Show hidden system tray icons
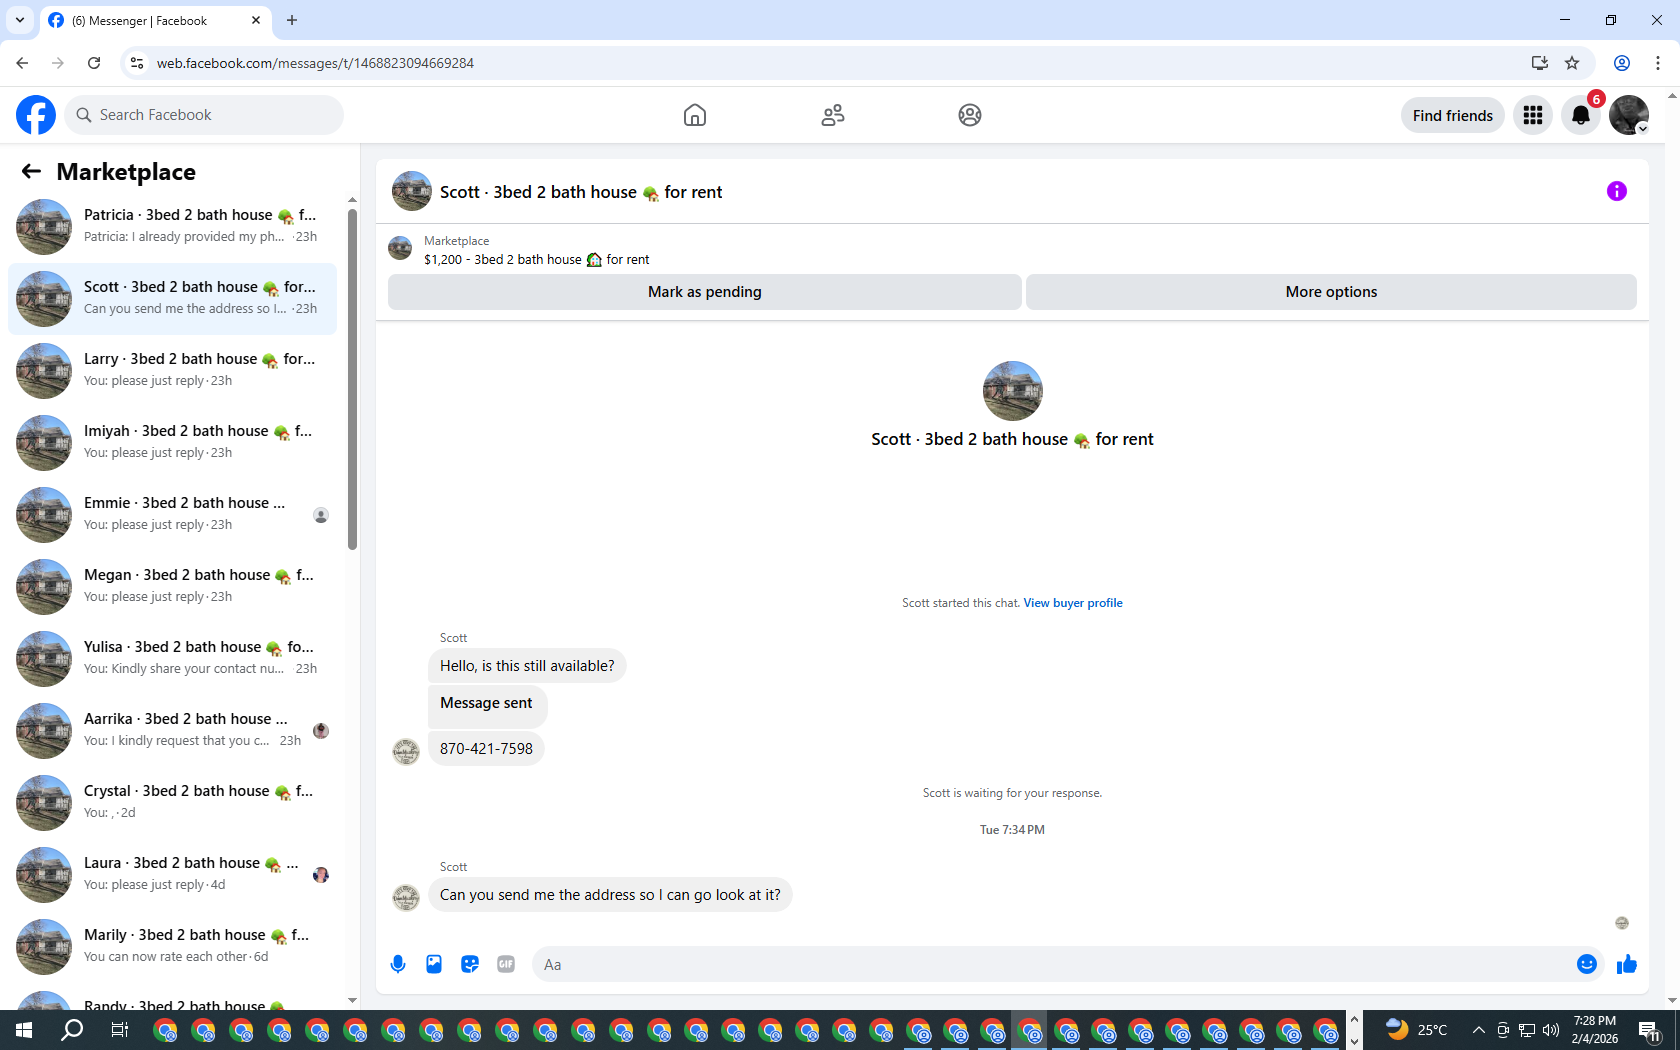 pyautogui.click(x=1479, y=1030)
